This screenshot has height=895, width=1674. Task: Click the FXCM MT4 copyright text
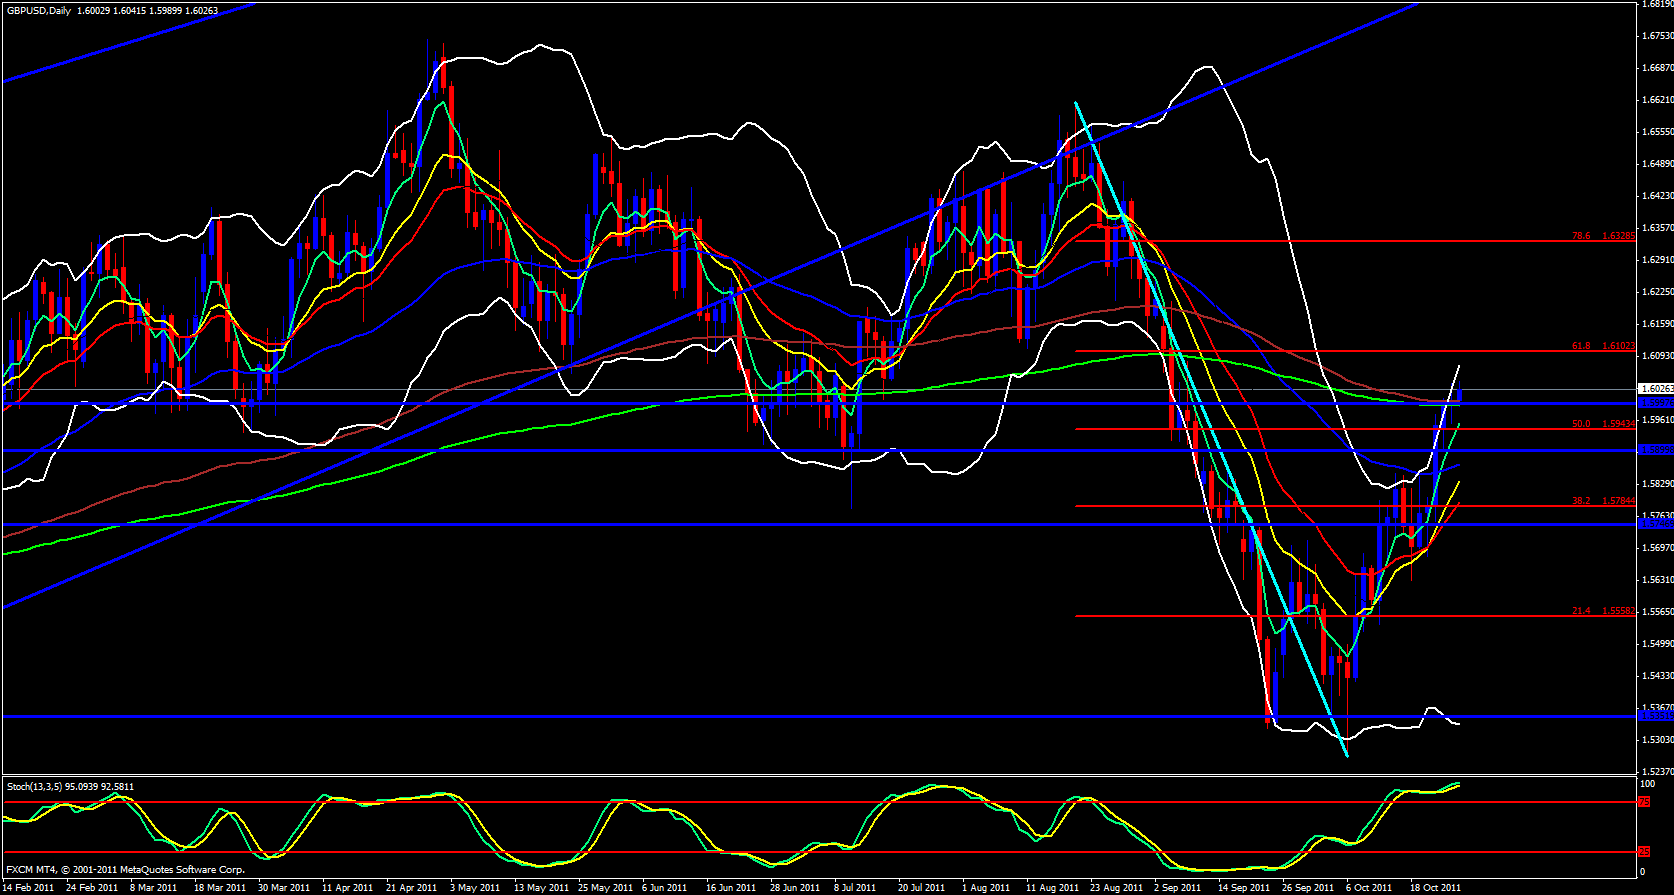tap(126, 870)
